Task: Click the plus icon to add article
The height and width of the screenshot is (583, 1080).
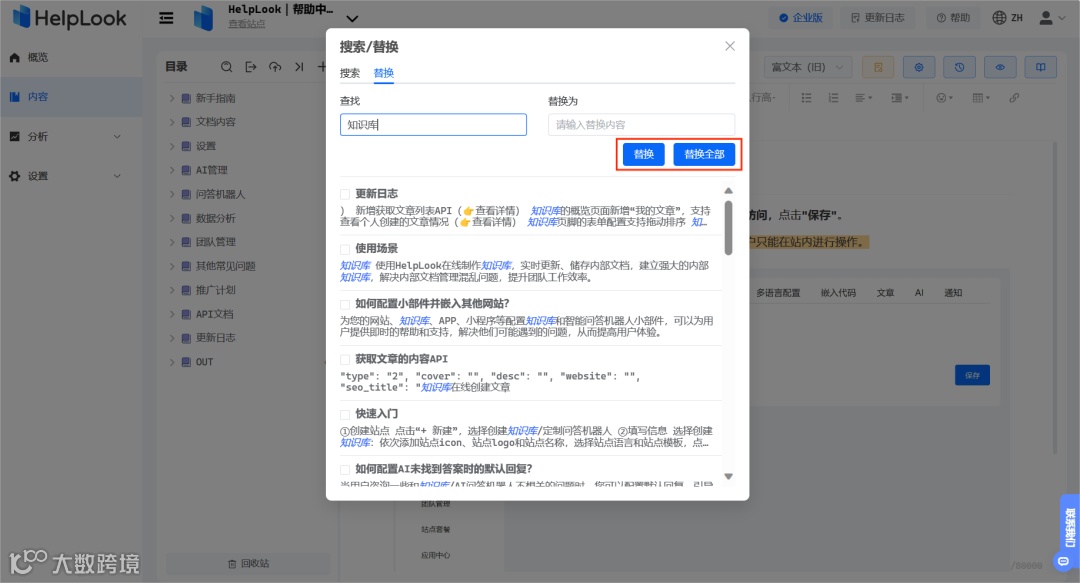Action: coord(323,66)
